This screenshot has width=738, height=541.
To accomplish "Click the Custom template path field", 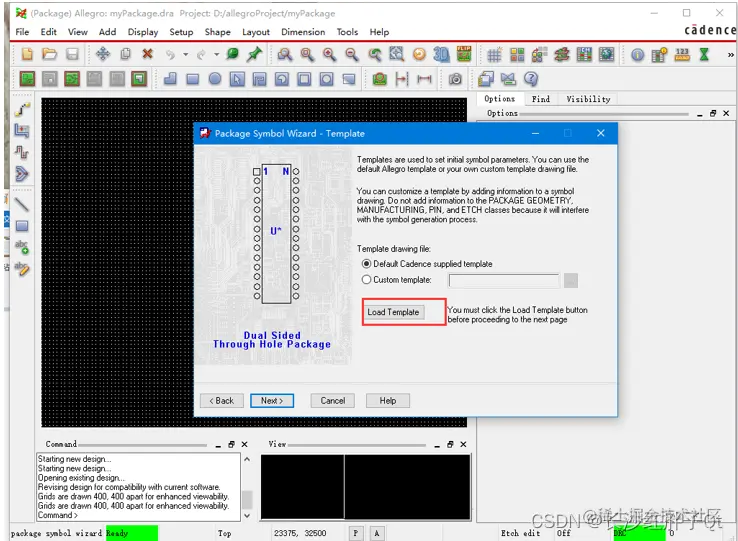I will [504, 281].
